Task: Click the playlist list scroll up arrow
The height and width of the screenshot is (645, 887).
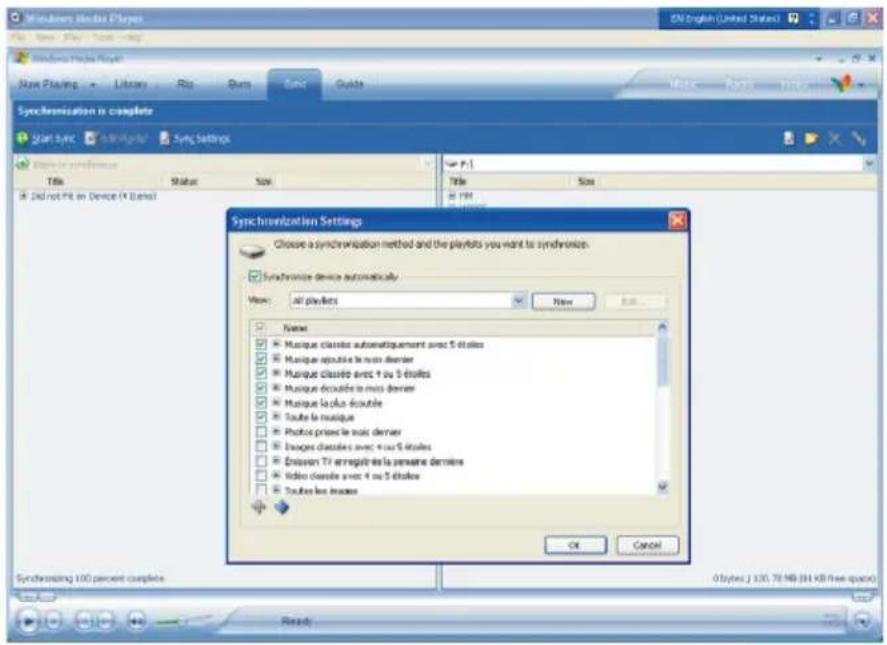Action: pyautogui.click(x=662, y=327)
